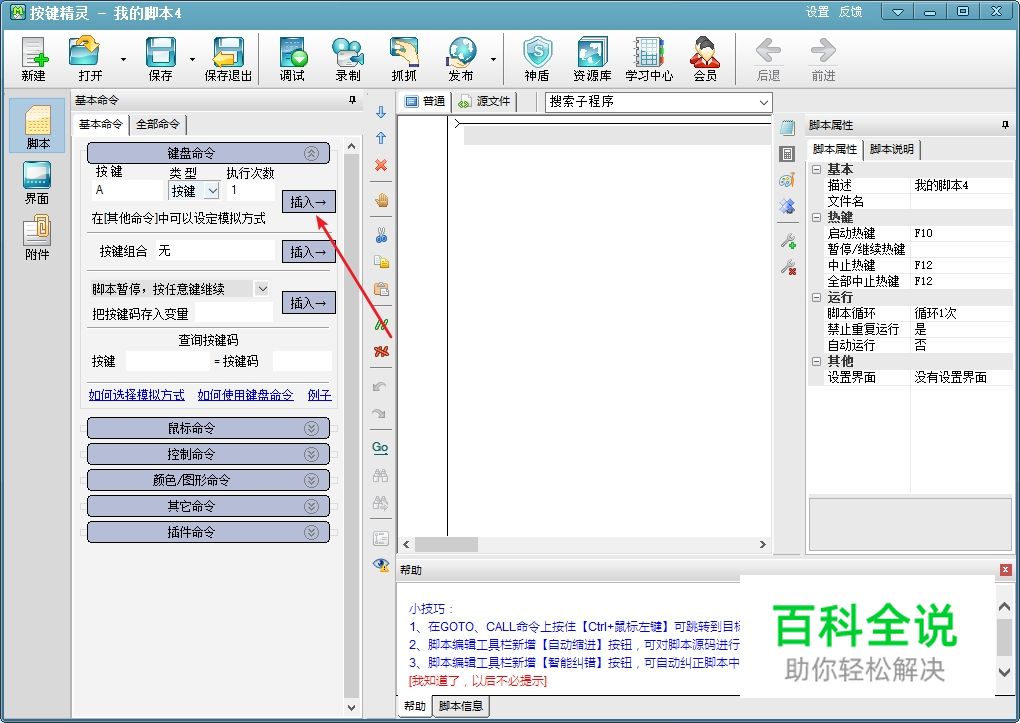Open the 搜索子程序 combo box

(x=658, y=102)
